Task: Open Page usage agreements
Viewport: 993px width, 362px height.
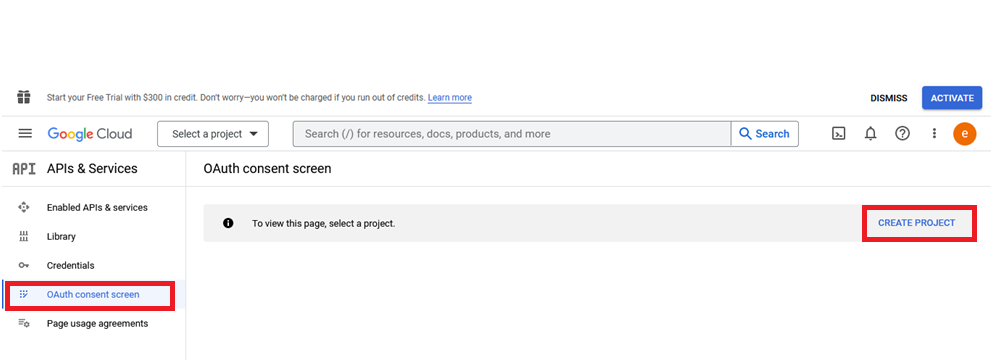Action: coord(98,323)
